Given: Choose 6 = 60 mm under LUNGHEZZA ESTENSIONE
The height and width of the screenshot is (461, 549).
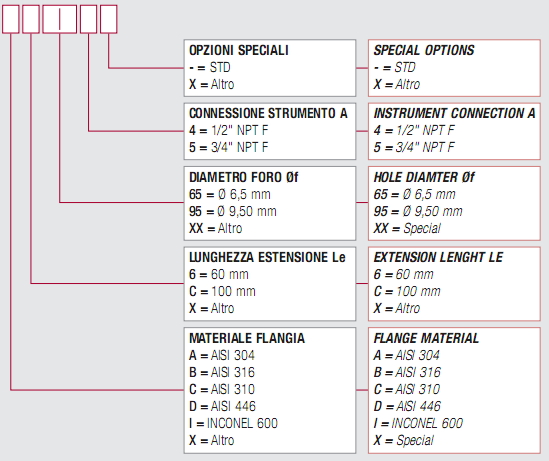Looking at the screenshot, I should point(219,274).
